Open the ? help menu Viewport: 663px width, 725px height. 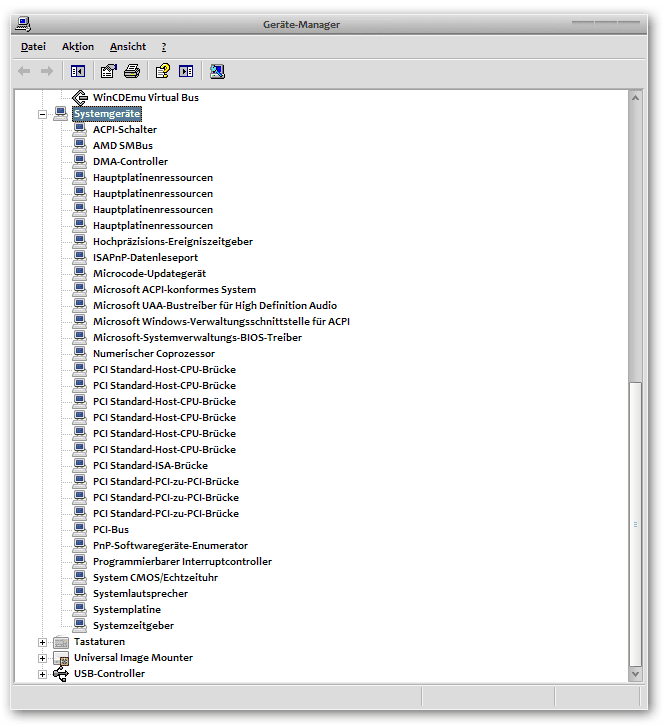(164, 47)
